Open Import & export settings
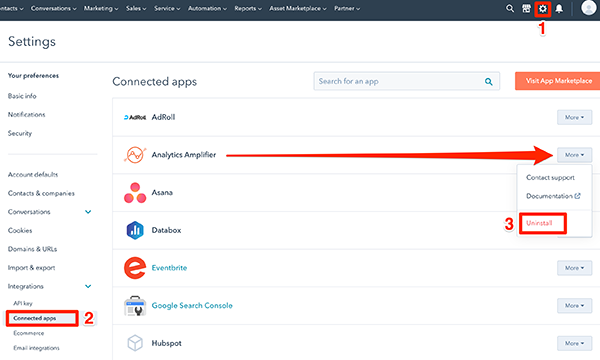This screenshot has height=360, width=600. click(31, 268)
